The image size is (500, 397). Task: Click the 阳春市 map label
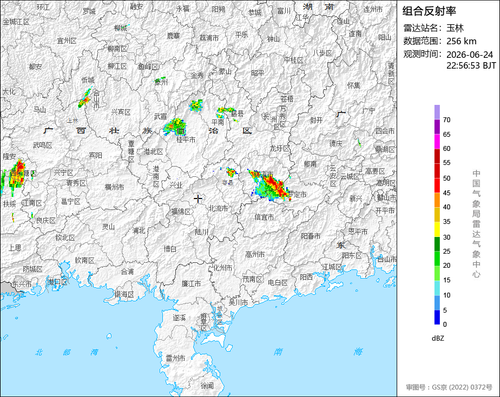[x=310, y=236]
